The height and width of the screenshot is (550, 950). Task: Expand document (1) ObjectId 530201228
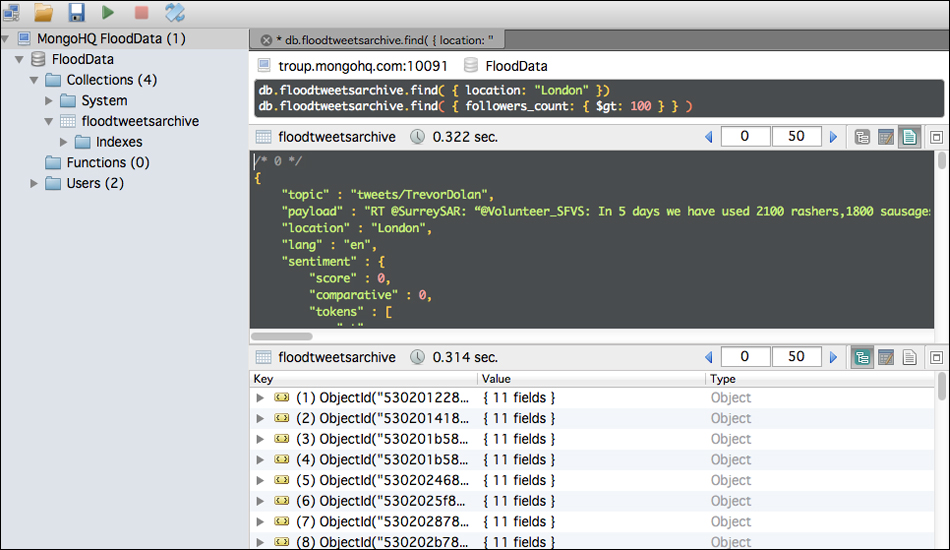[260, 398]
